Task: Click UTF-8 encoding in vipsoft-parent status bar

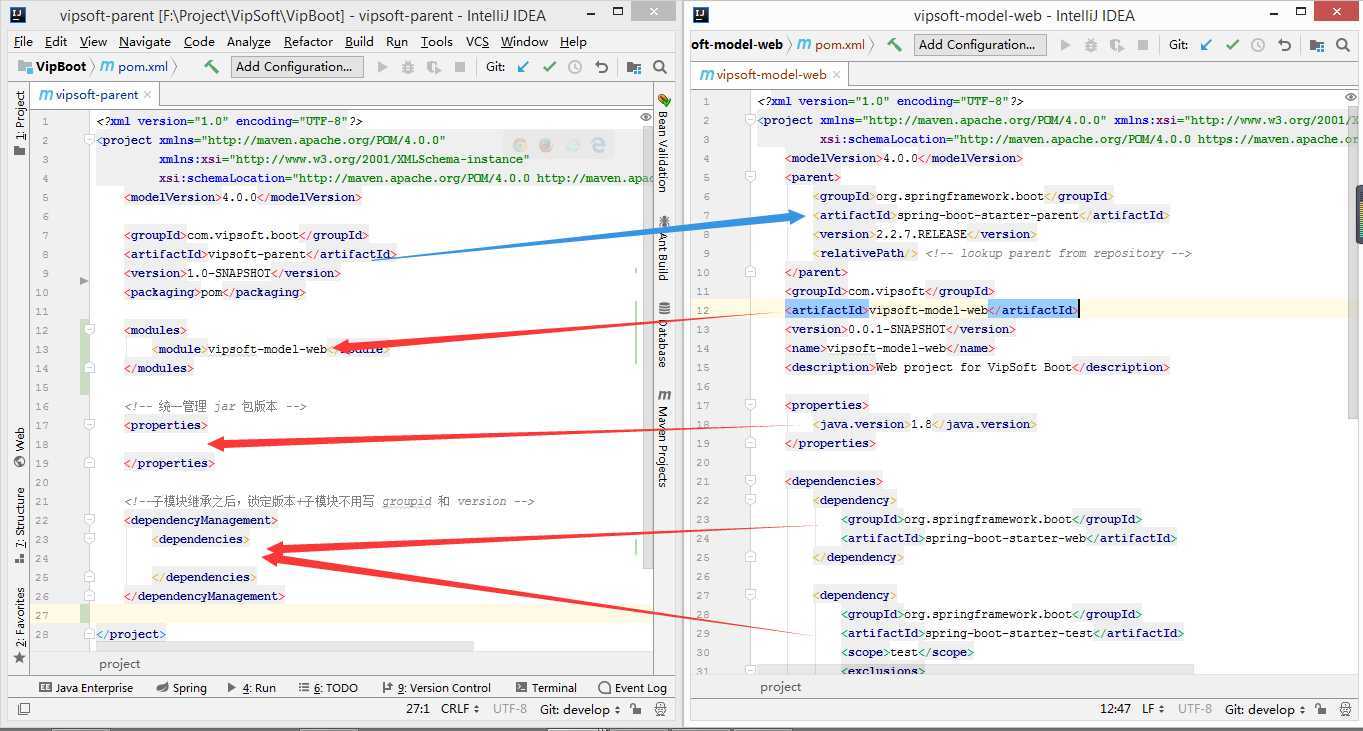Action: tap(510, 709)
